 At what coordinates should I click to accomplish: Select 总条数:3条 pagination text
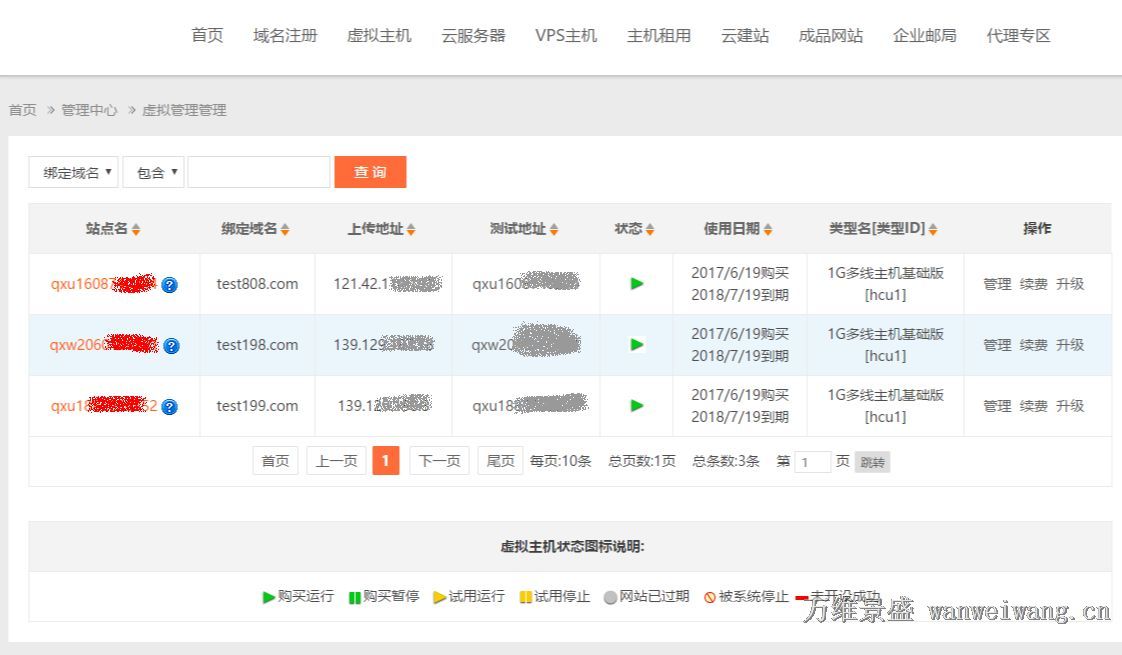[726, 460]
